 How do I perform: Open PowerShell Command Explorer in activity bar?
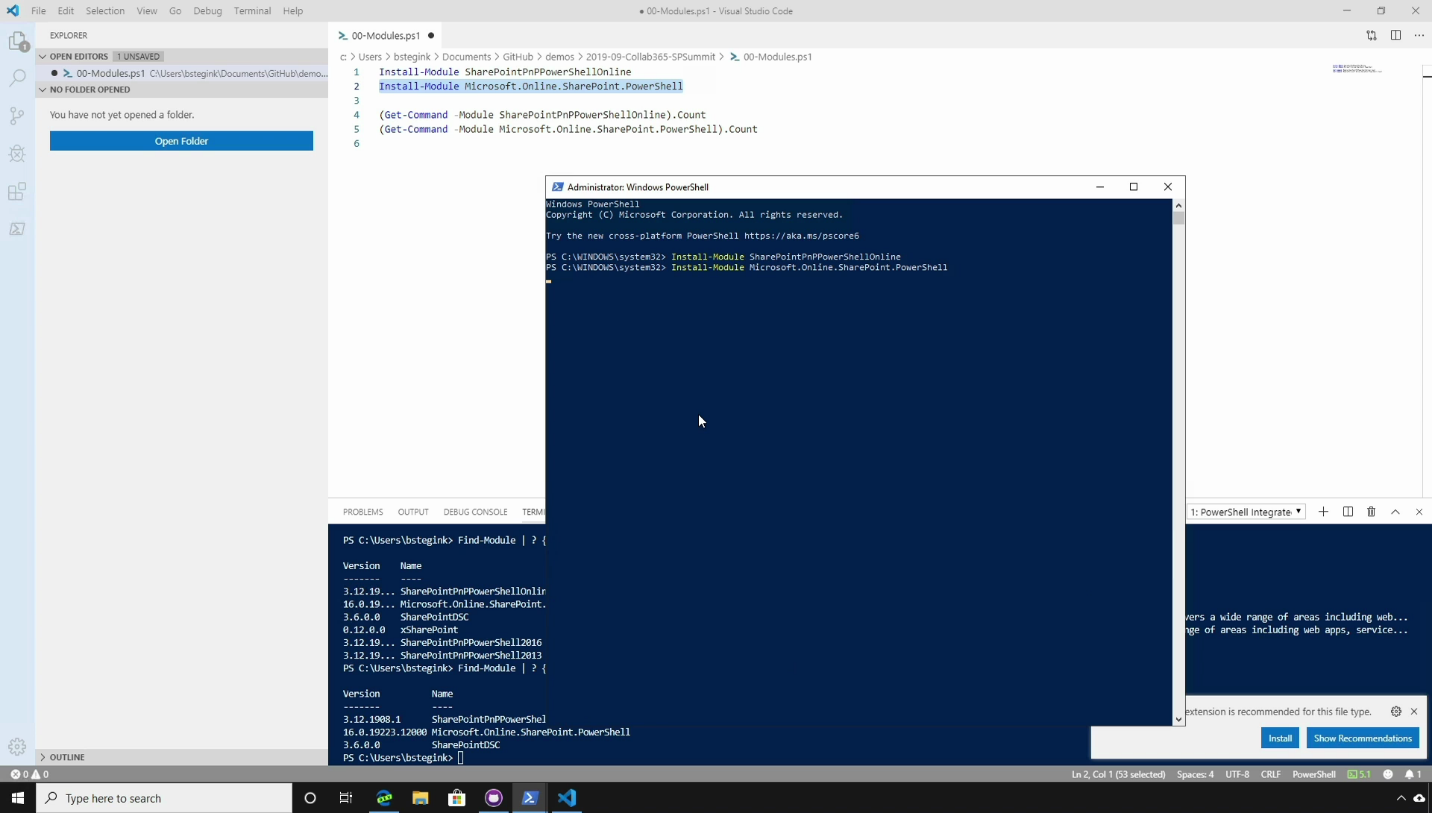click(17, 229)
